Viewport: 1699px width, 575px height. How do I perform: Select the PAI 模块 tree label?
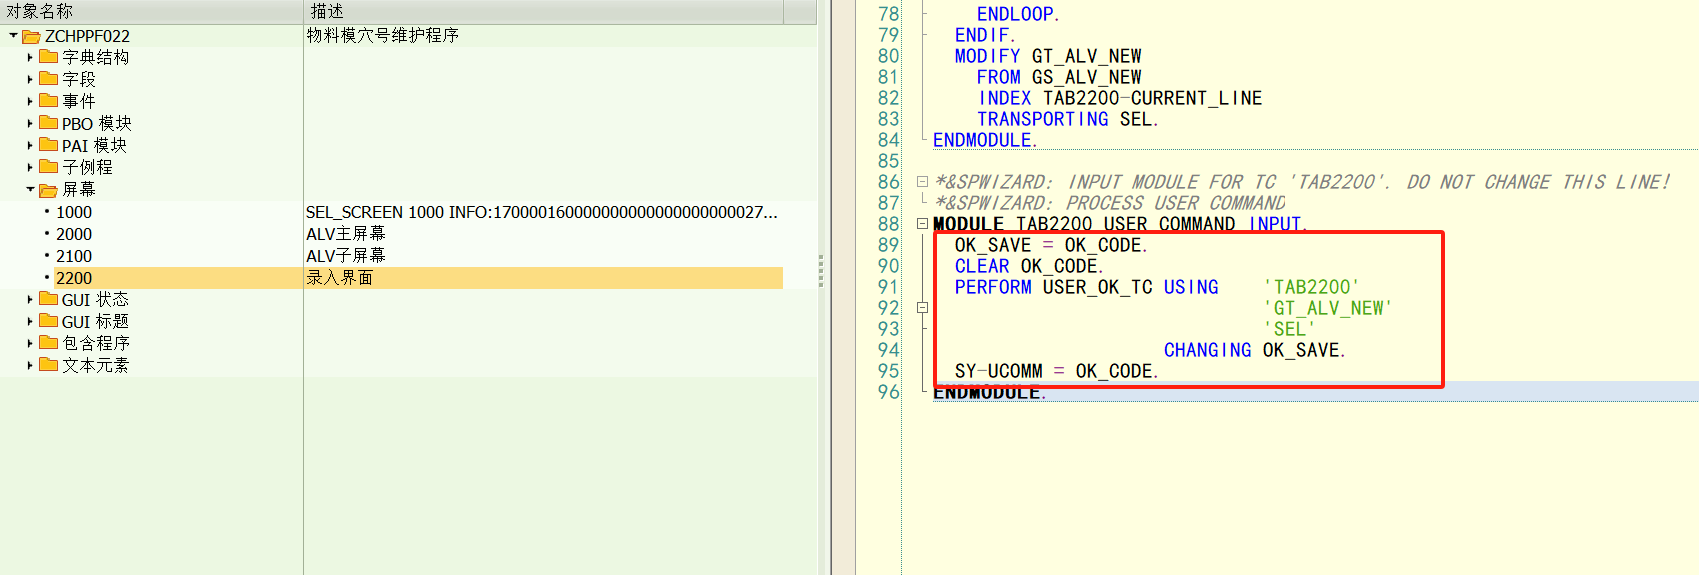pos(94,145)
